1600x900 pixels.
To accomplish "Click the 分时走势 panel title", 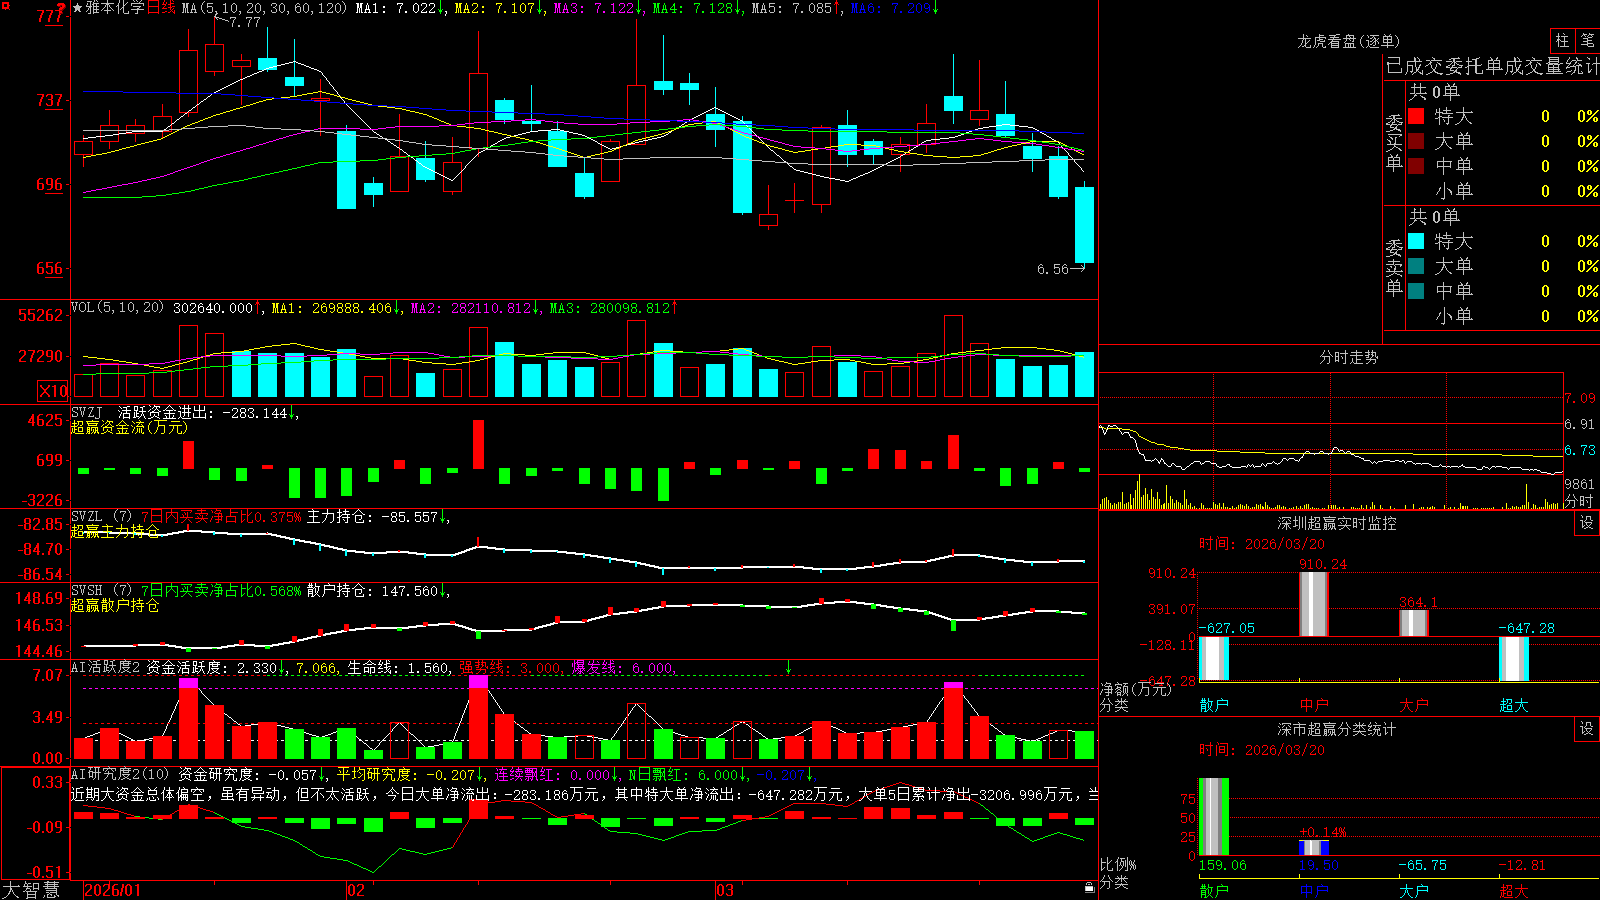I will coord(1348,357).
